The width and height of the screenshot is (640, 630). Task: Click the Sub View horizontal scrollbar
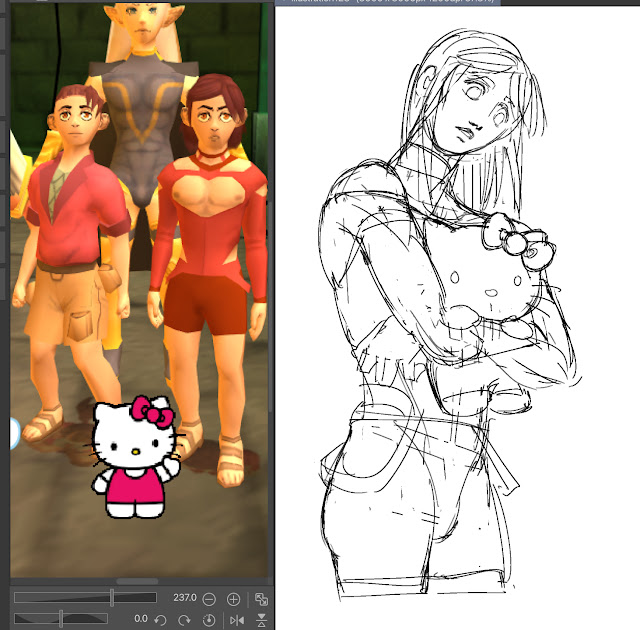(137, 581)
